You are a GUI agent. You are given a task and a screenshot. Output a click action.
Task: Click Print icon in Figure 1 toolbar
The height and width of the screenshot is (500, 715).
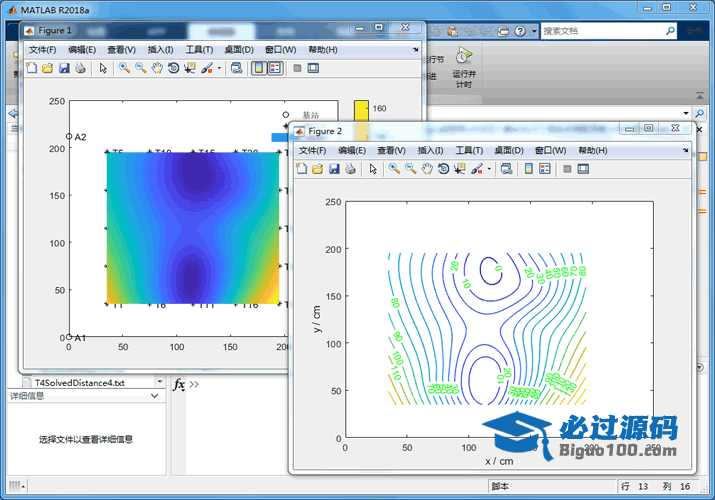coord(80,68)
